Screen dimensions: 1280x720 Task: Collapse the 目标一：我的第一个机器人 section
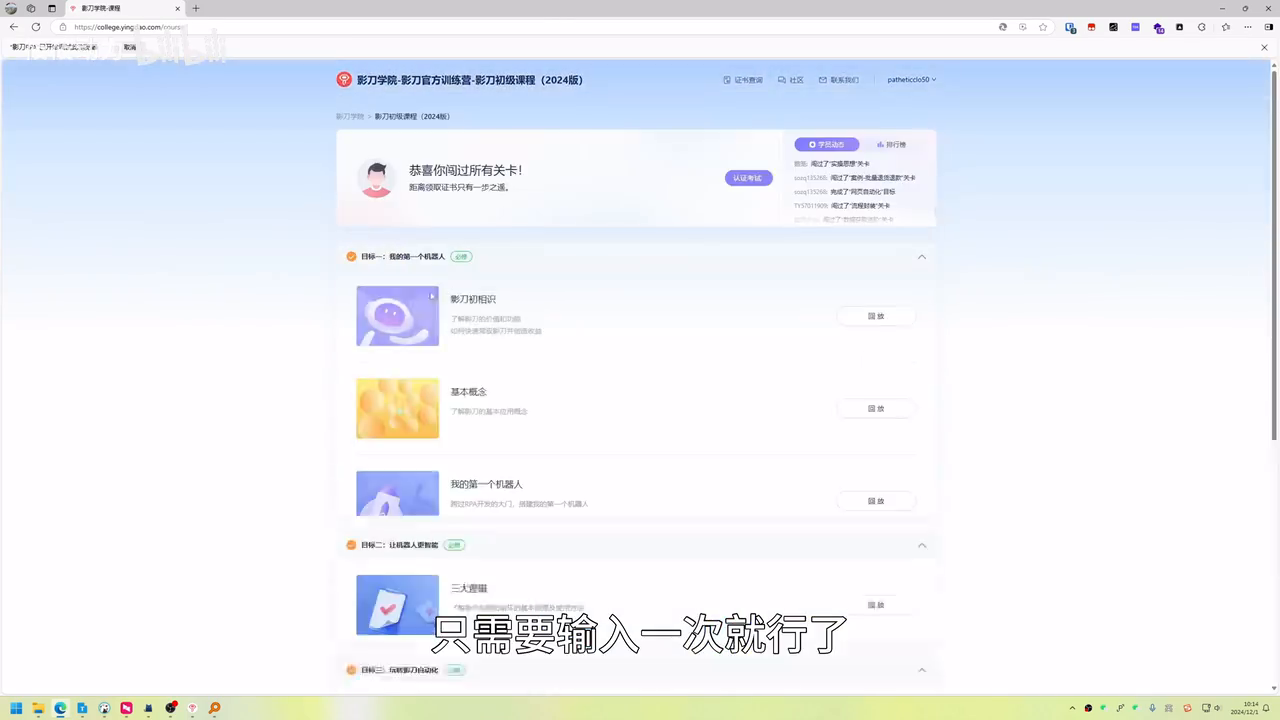point(922,257)
